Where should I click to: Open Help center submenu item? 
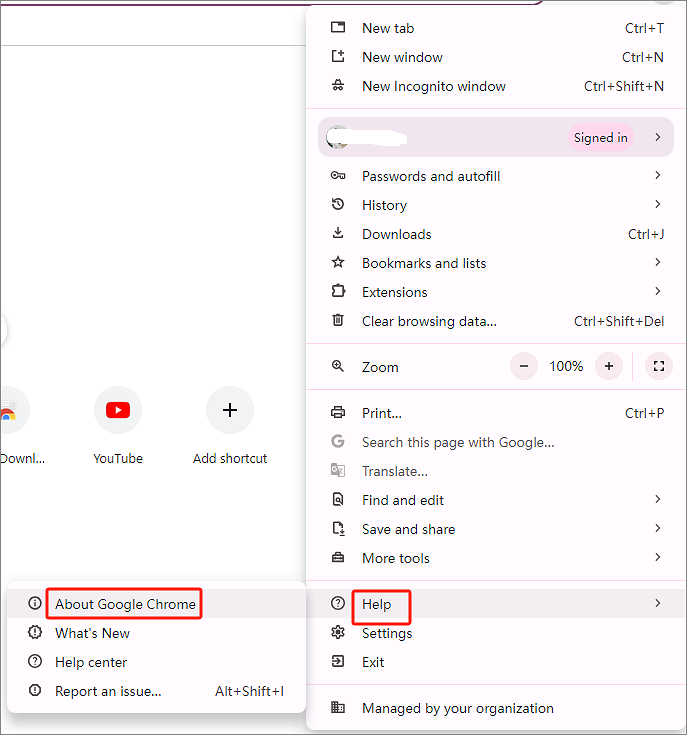157,662
